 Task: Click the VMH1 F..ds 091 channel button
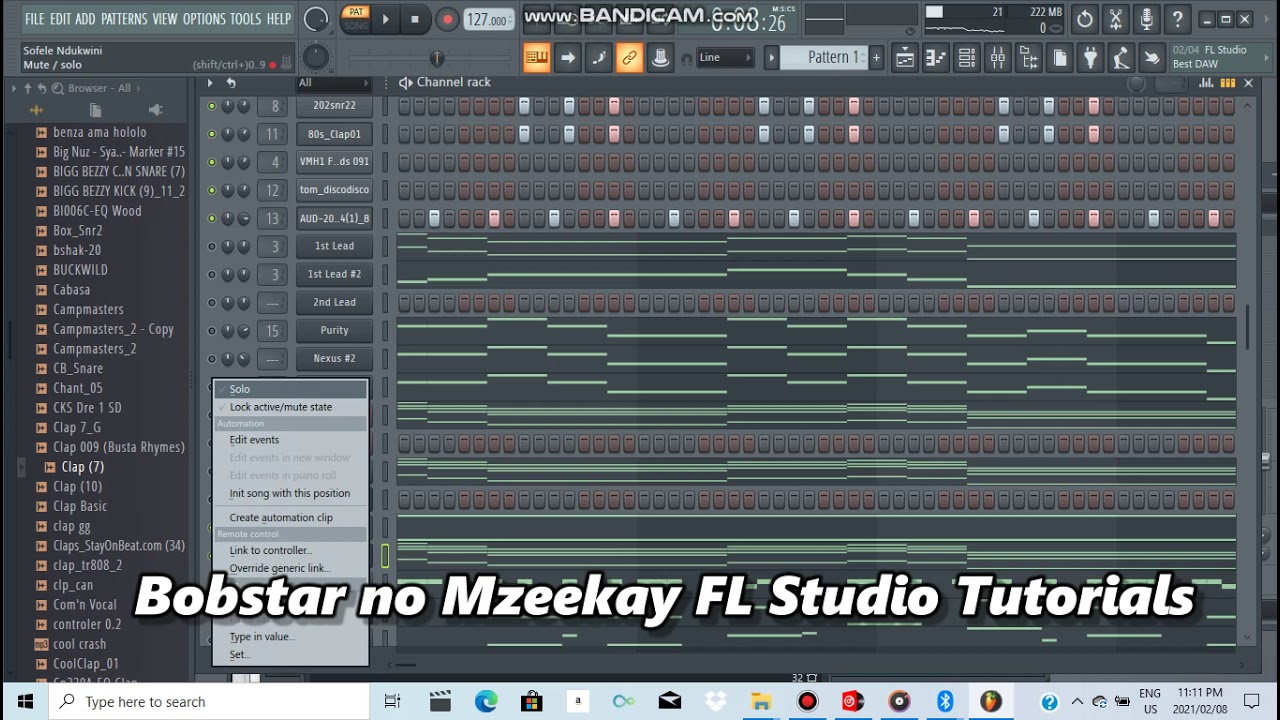(334, 162)
